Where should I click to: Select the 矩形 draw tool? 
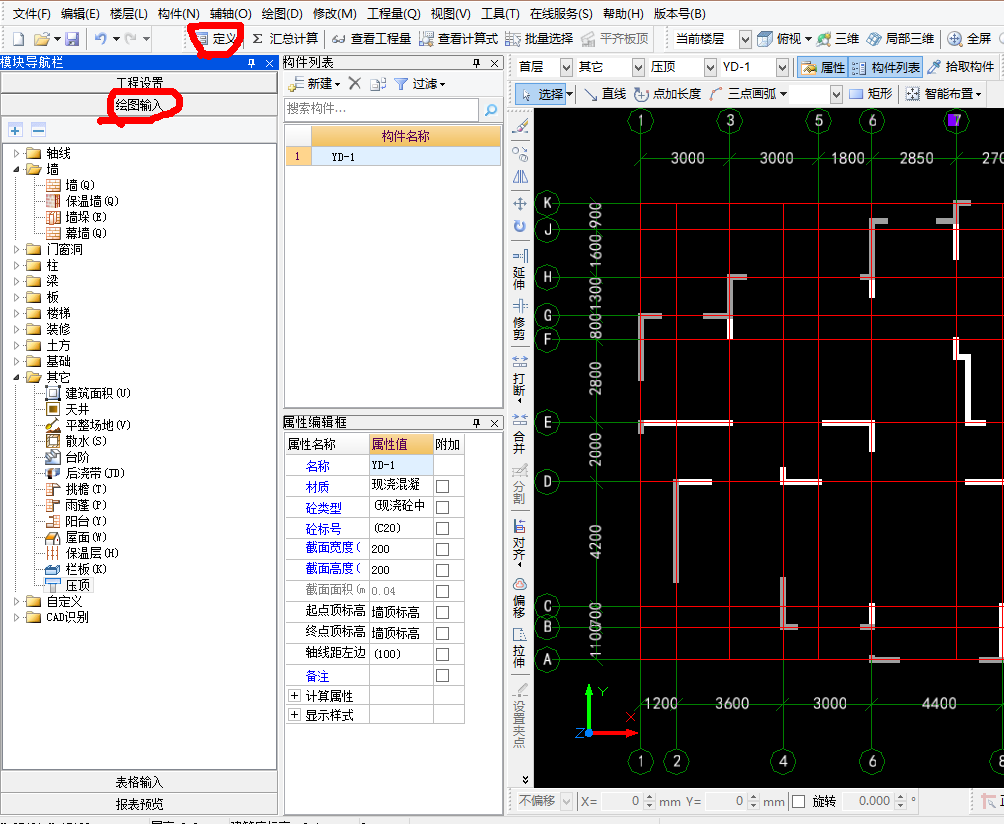[x=871, y=94]
